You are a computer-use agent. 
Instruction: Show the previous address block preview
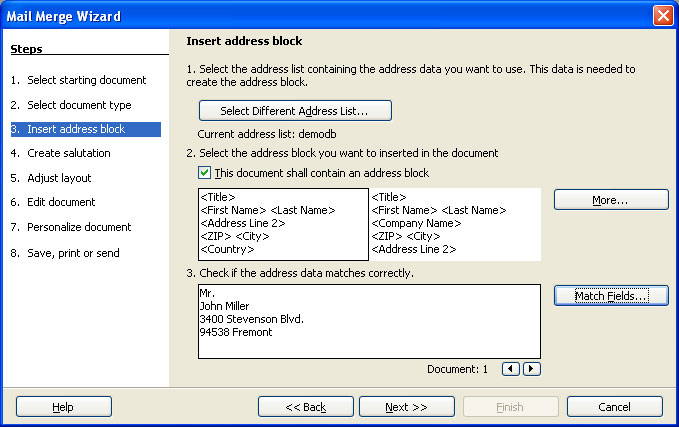tap(511, 369)
